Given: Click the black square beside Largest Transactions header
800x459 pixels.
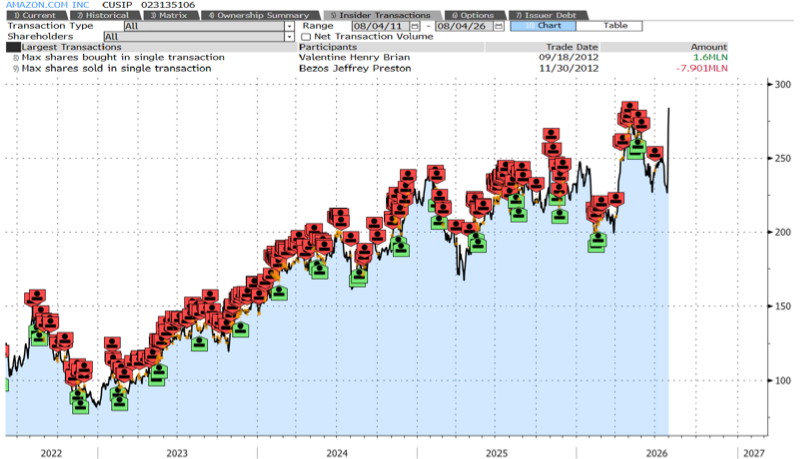Looking at the screenshot, I should click(13, 47).
